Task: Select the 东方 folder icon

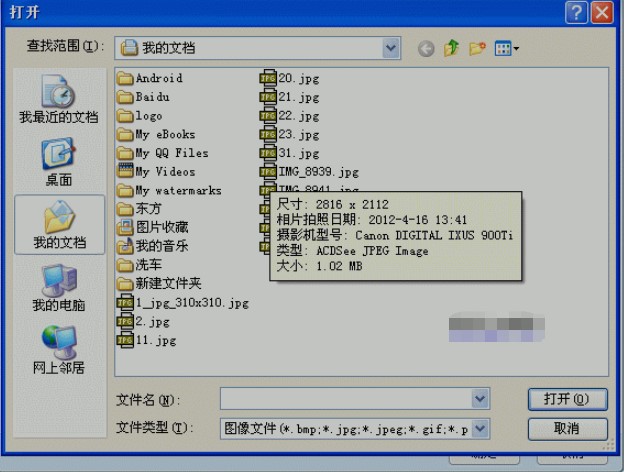Action: [x=125, y=209]
